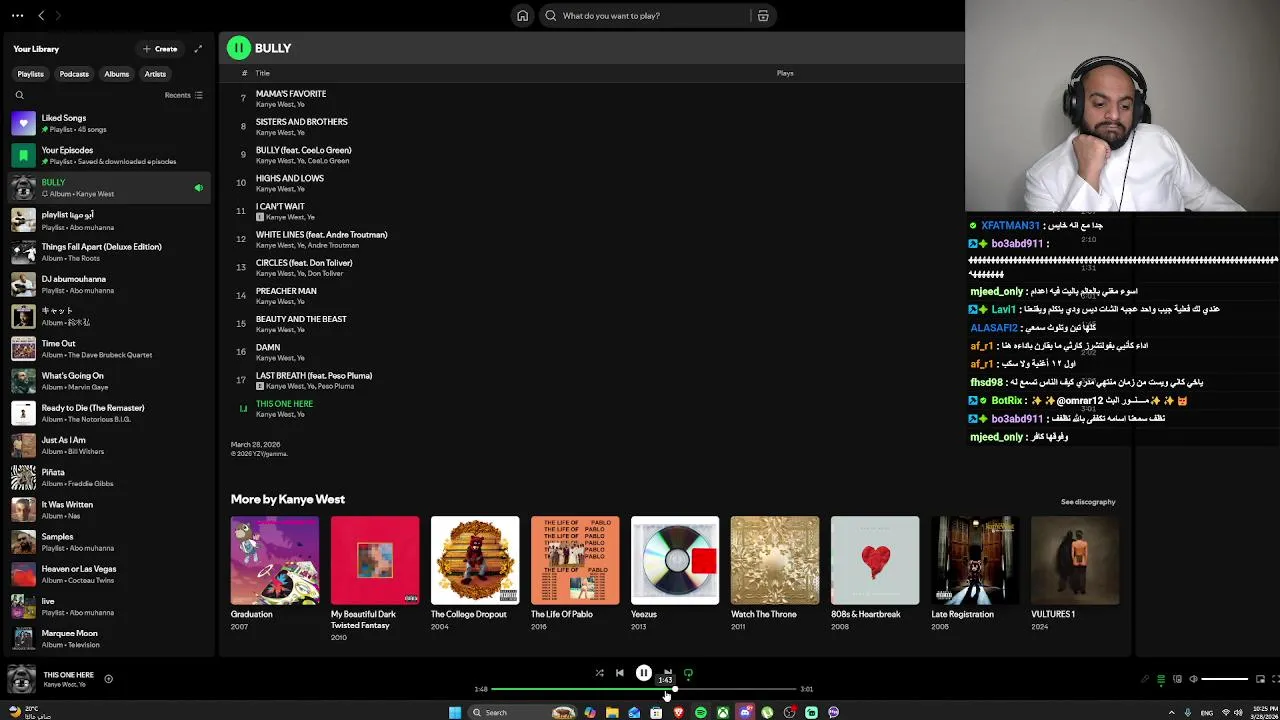The width and height of the screenshot is (1280, 720).
Task: Sort the tracklist by Plays column
Action: [x=785, y=73]
